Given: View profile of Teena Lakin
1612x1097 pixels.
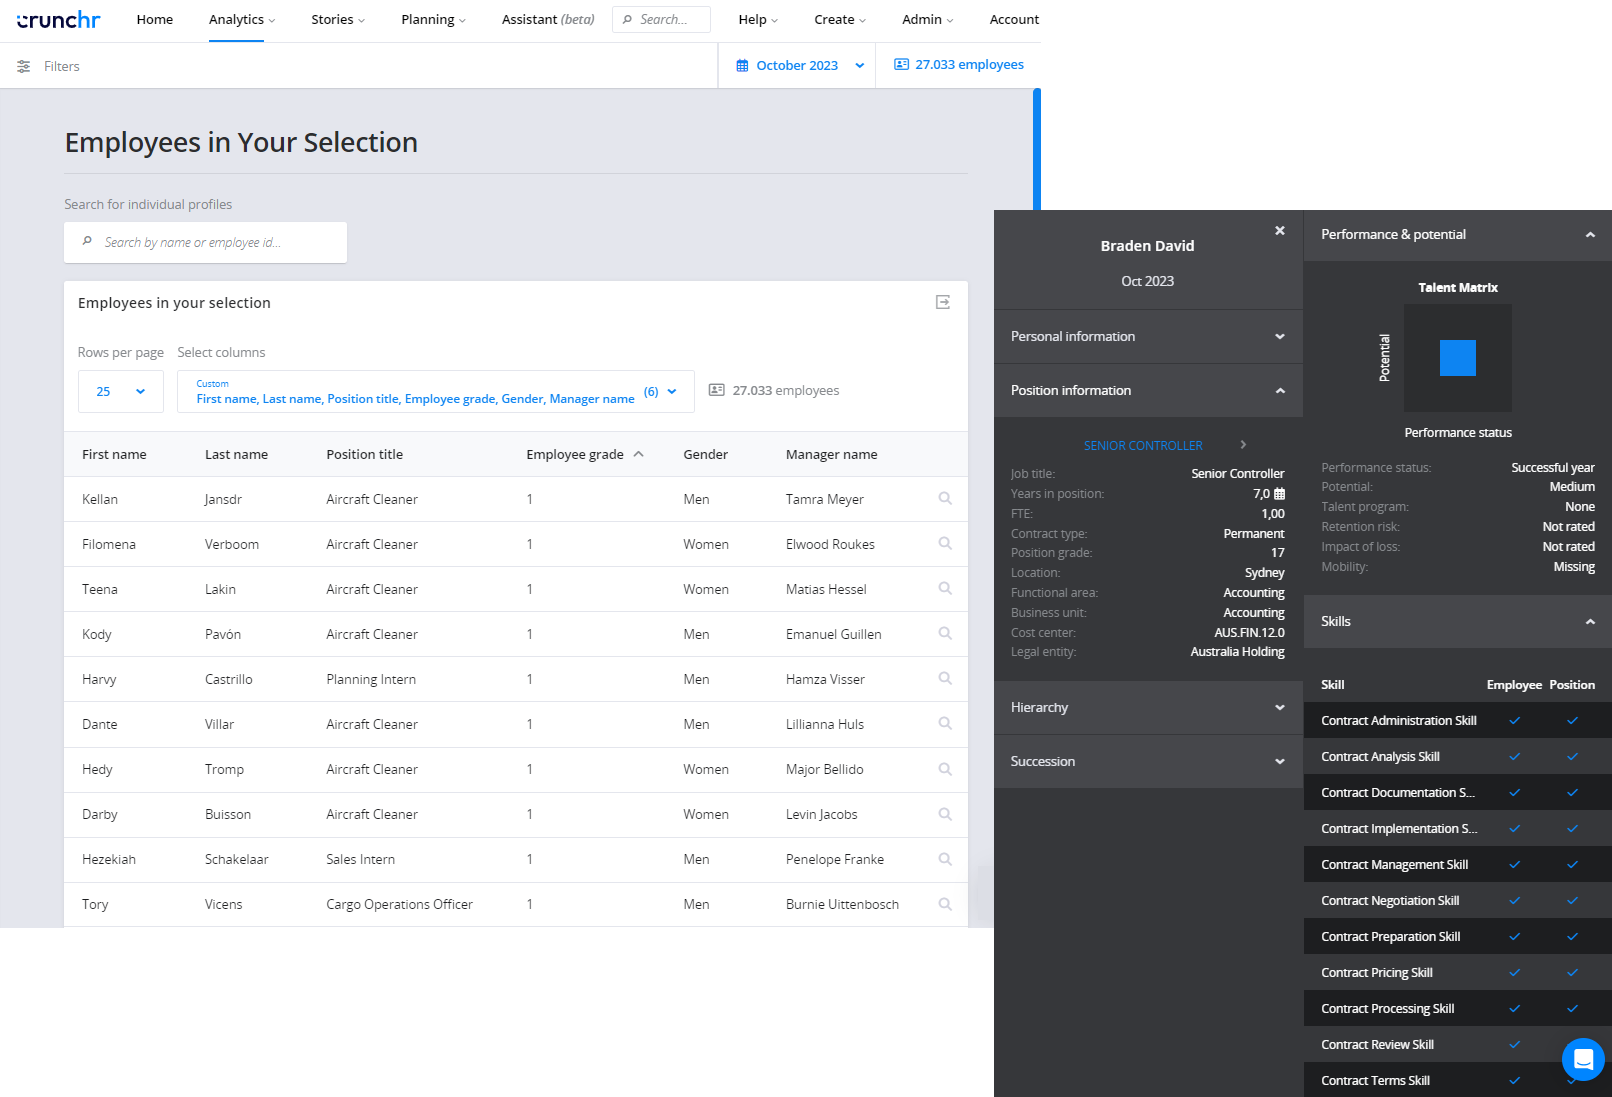Looking at the screenshot, I should click(x=945, y=589).
